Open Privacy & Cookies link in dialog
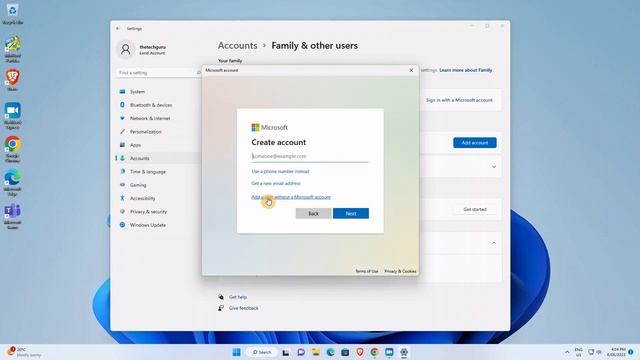This screenshot has height=360, width=640. click(400, 271)
